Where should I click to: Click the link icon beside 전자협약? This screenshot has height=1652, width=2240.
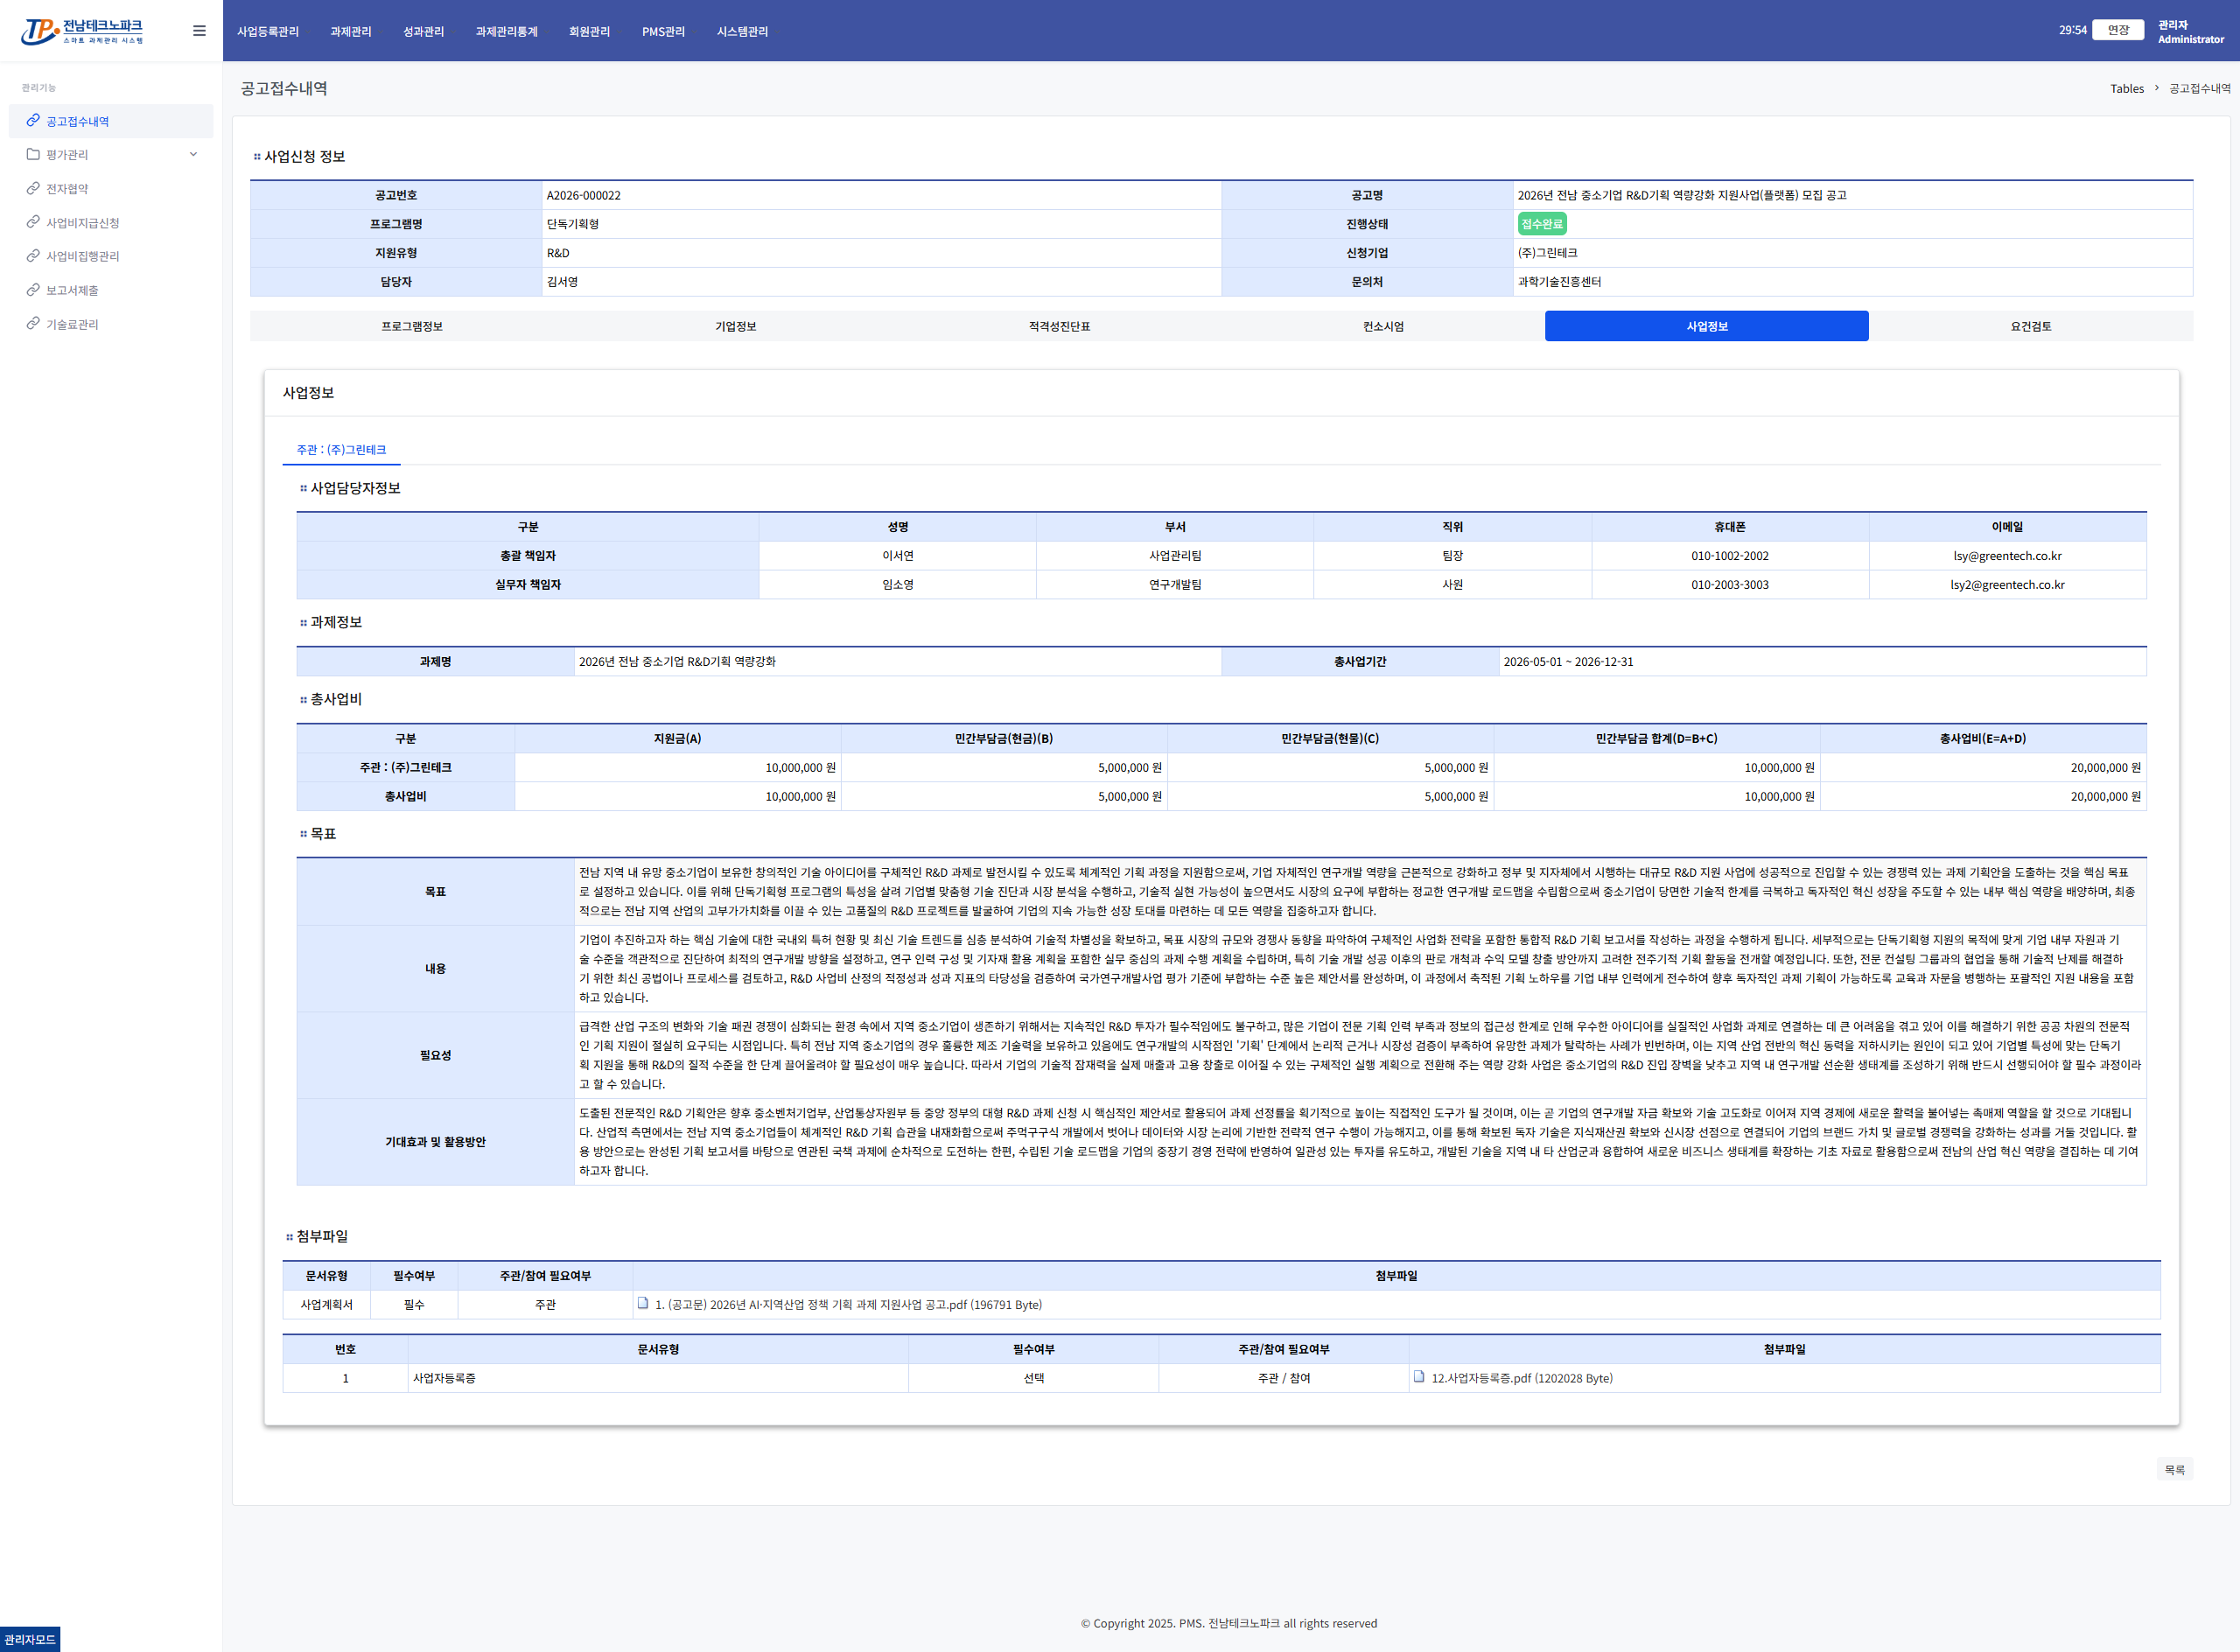[33, 188]
